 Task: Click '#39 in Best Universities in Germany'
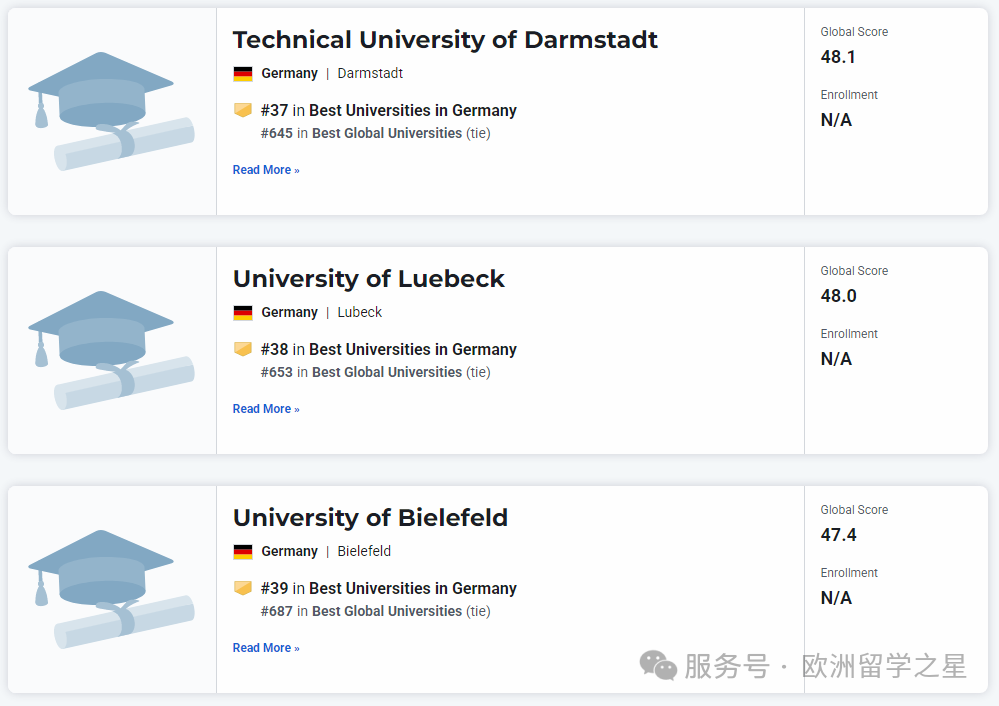click(x=389, y=589)
